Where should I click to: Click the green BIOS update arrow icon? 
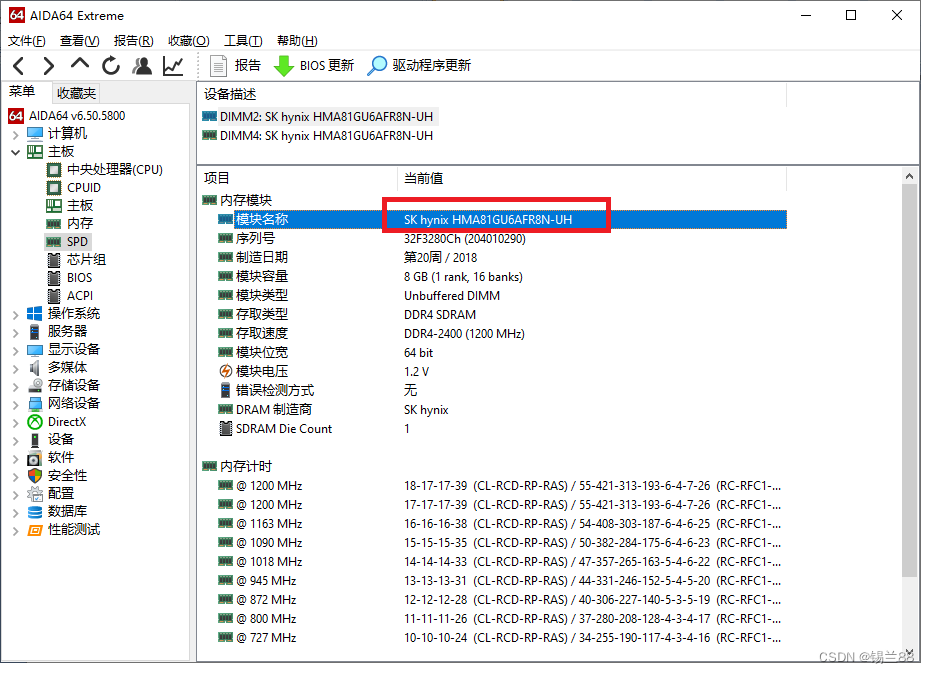(284, 65)
